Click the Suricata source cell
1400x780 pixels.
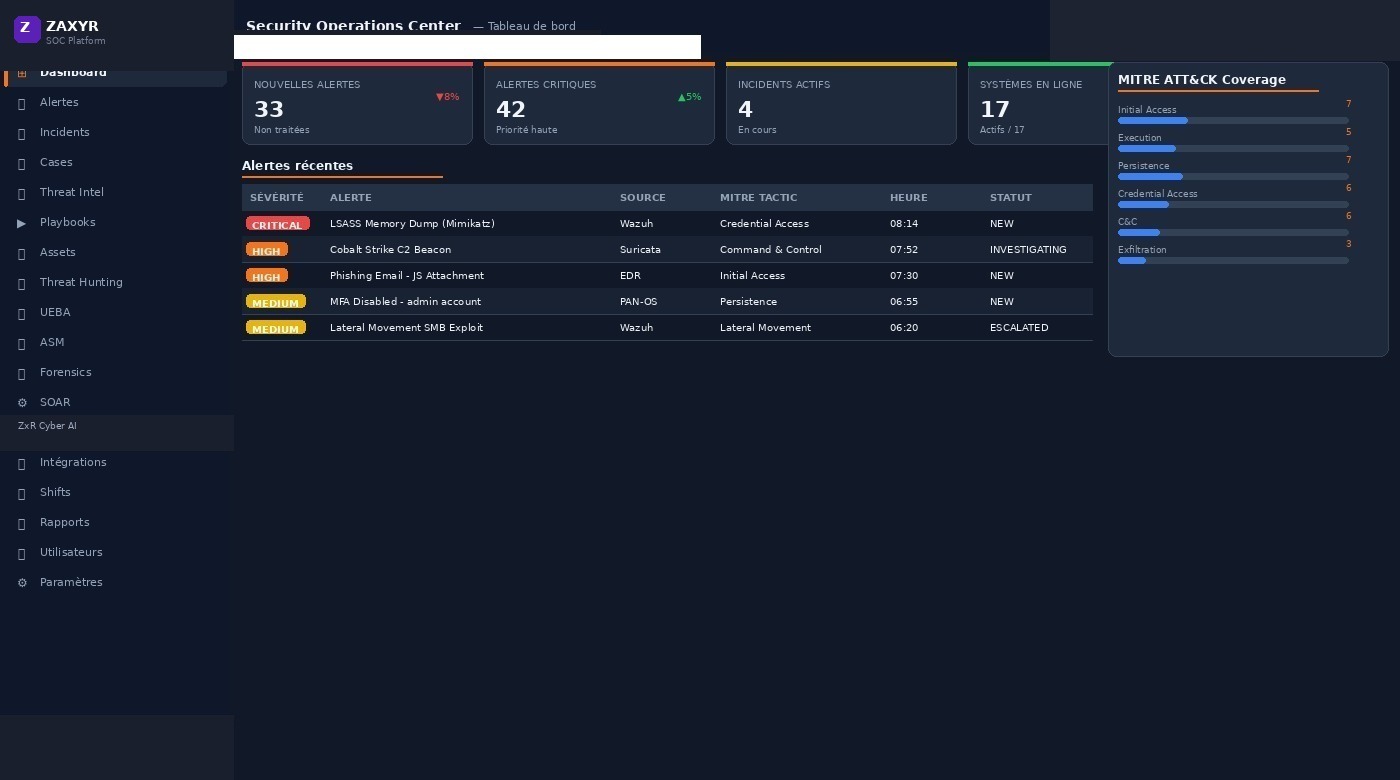pos(640,250)
